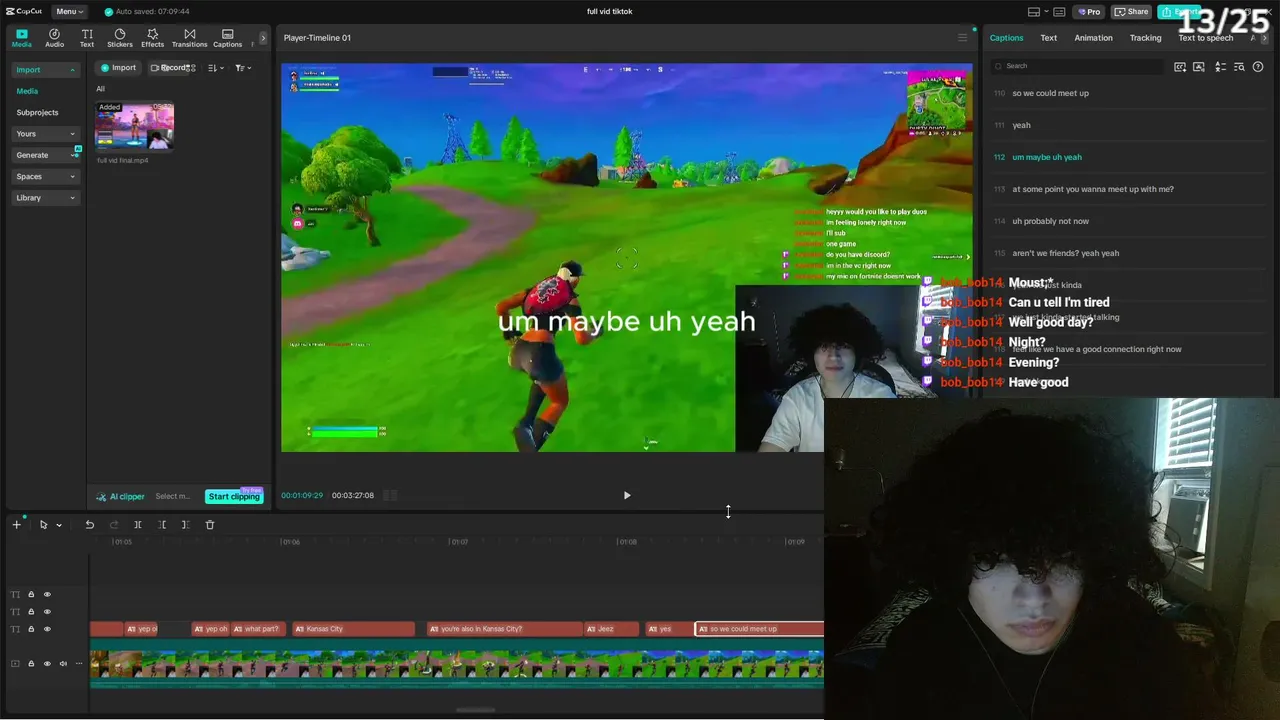Click the CapCut logo
1280x720 pixels.
point(23,11)
